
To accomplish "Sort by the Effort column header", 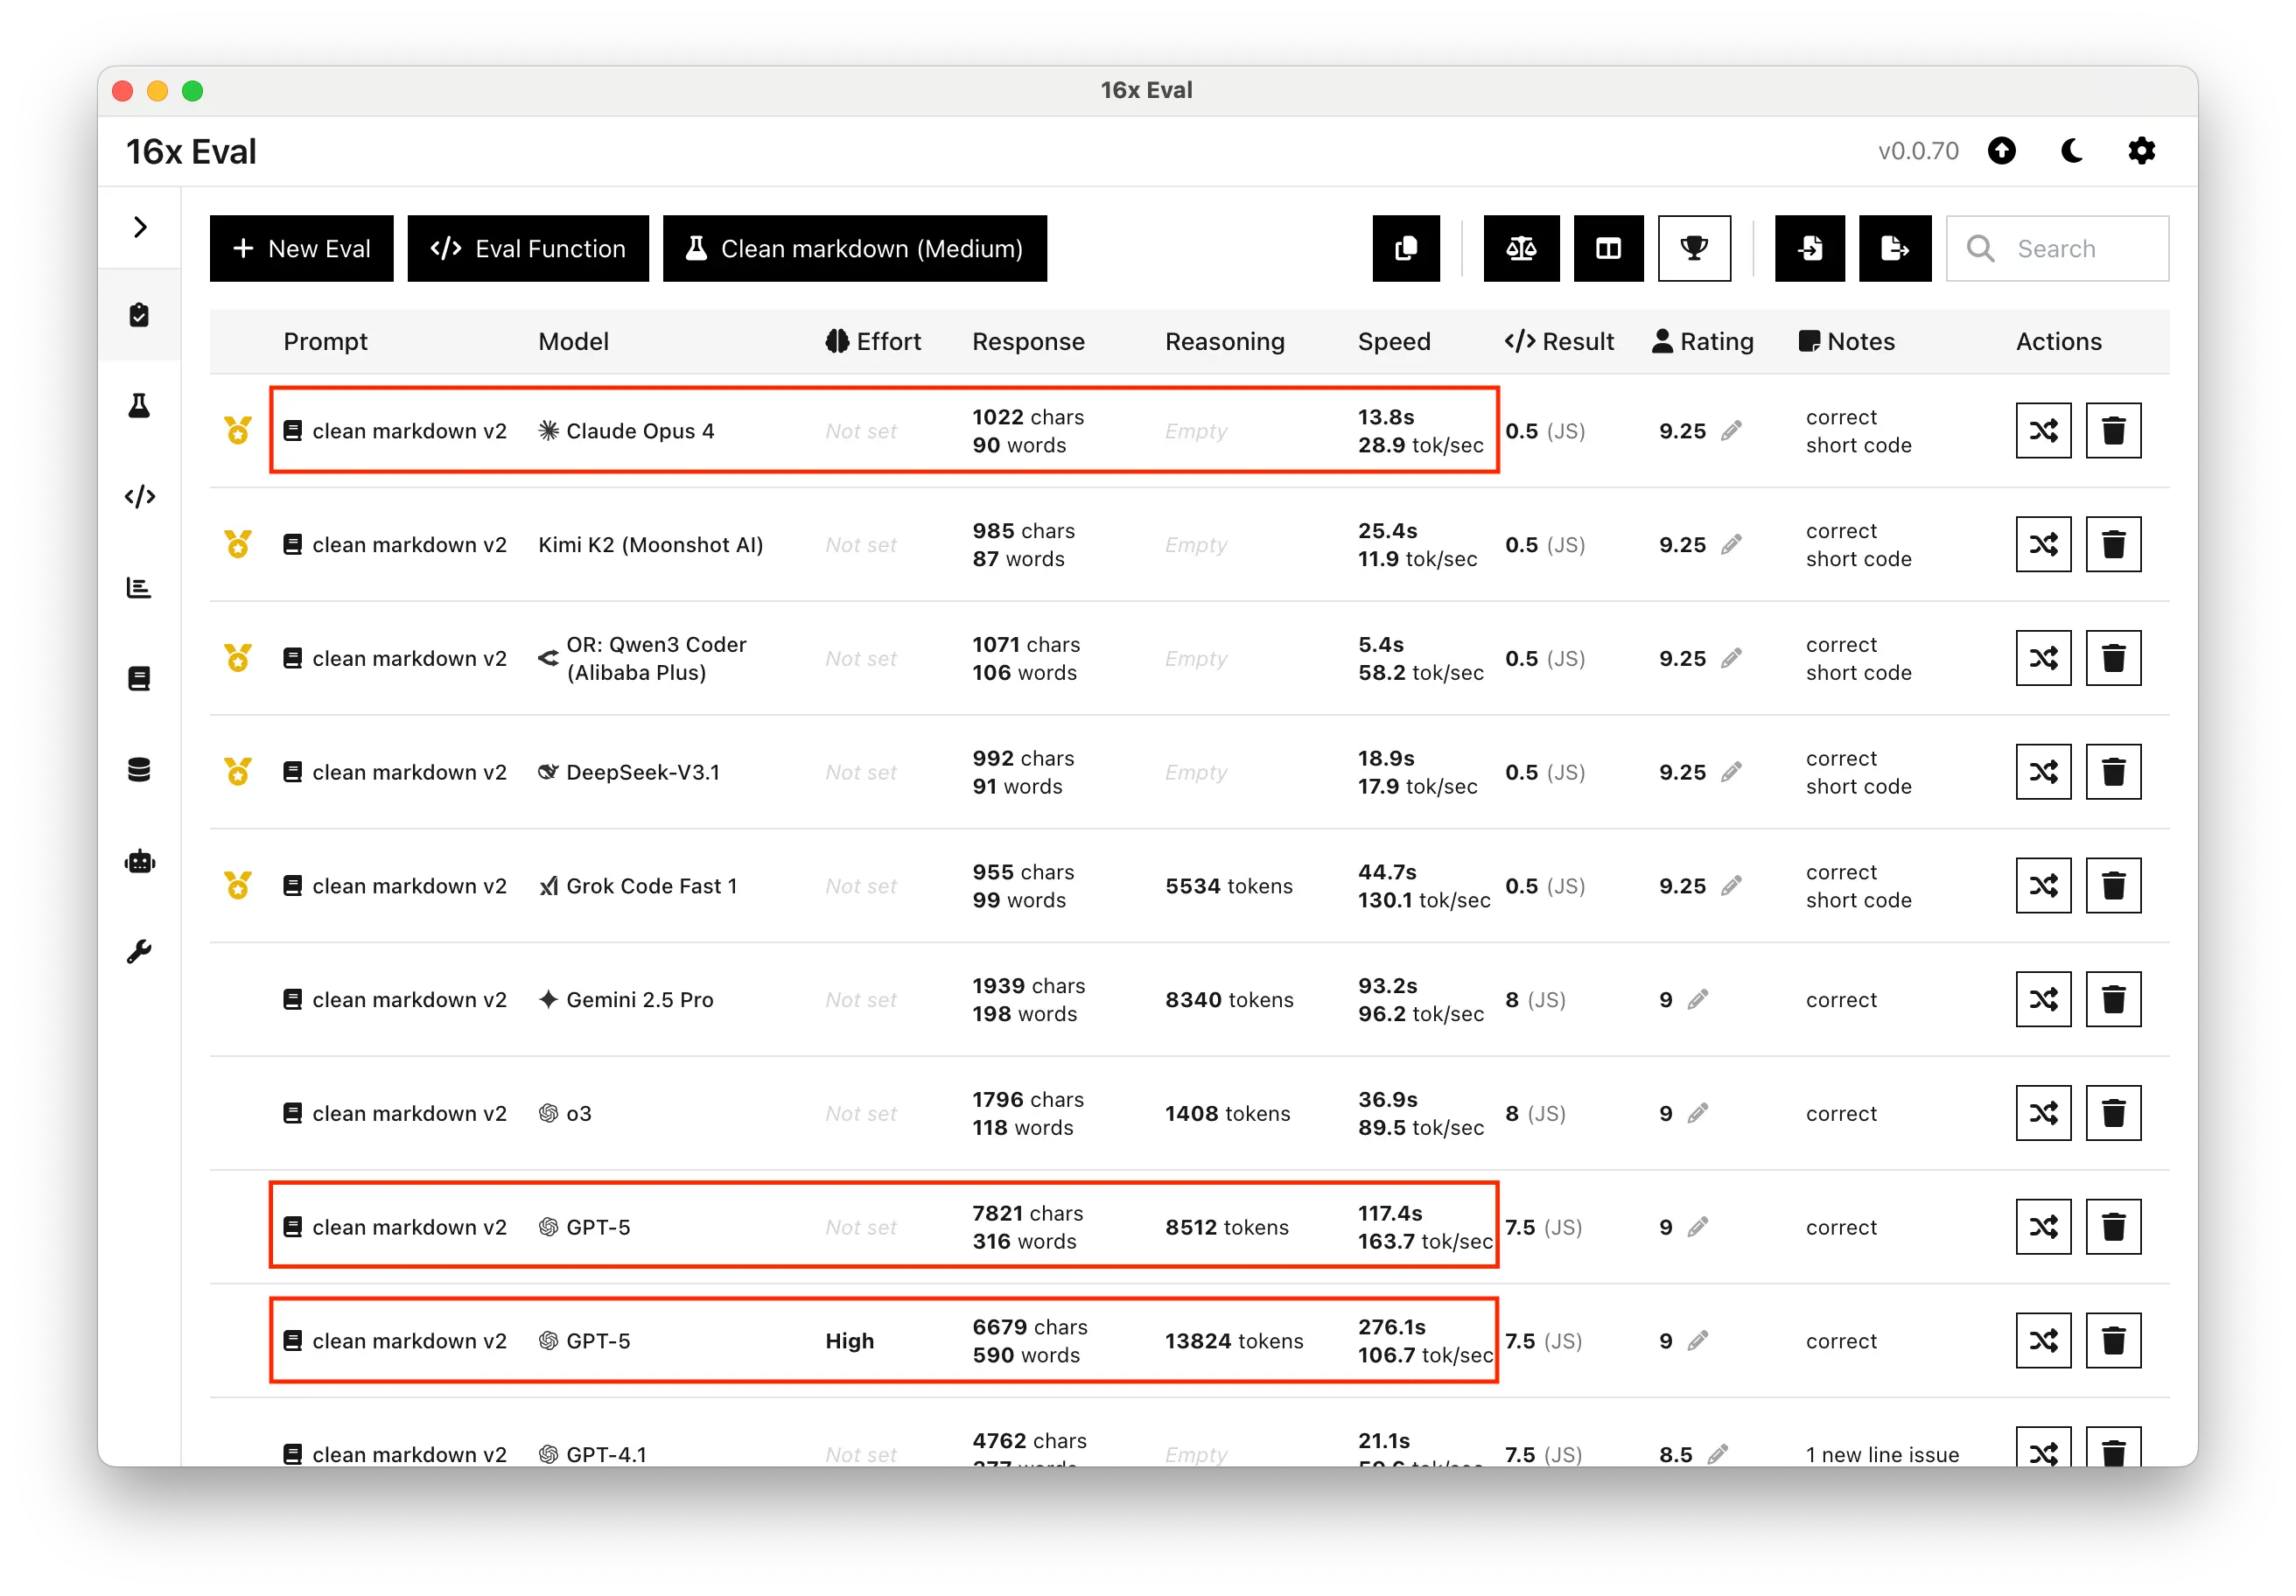I will coord(873,342).
